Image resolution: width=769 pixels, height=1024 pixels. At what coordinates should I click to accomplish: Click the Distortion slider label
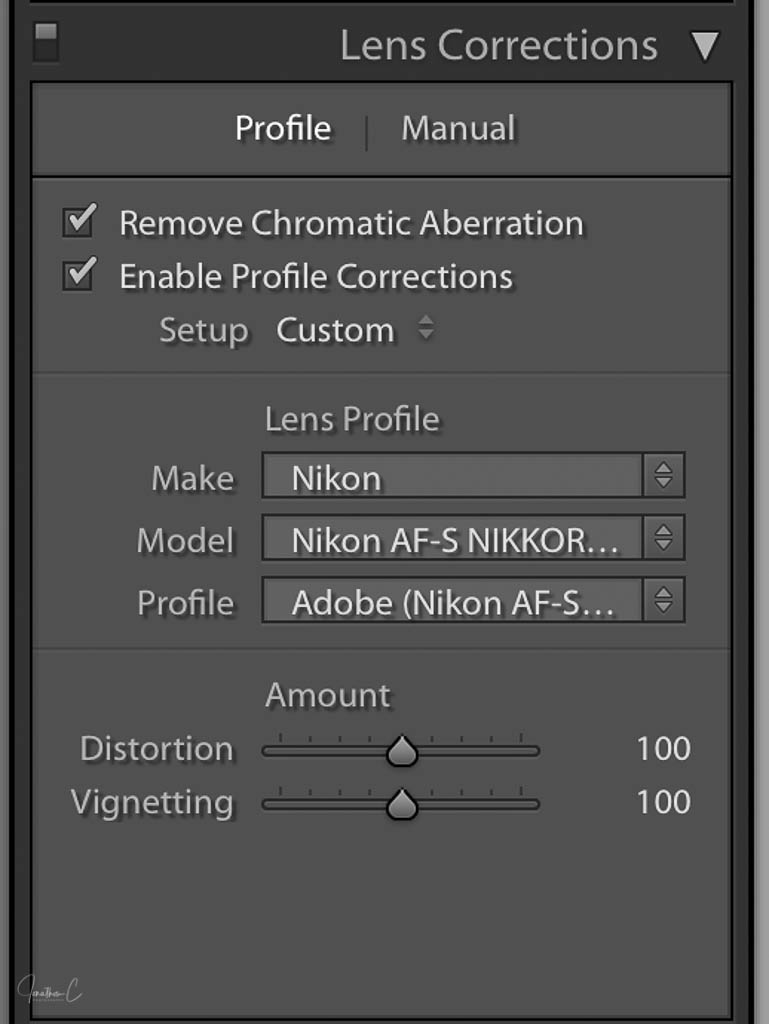click(157, 749)
